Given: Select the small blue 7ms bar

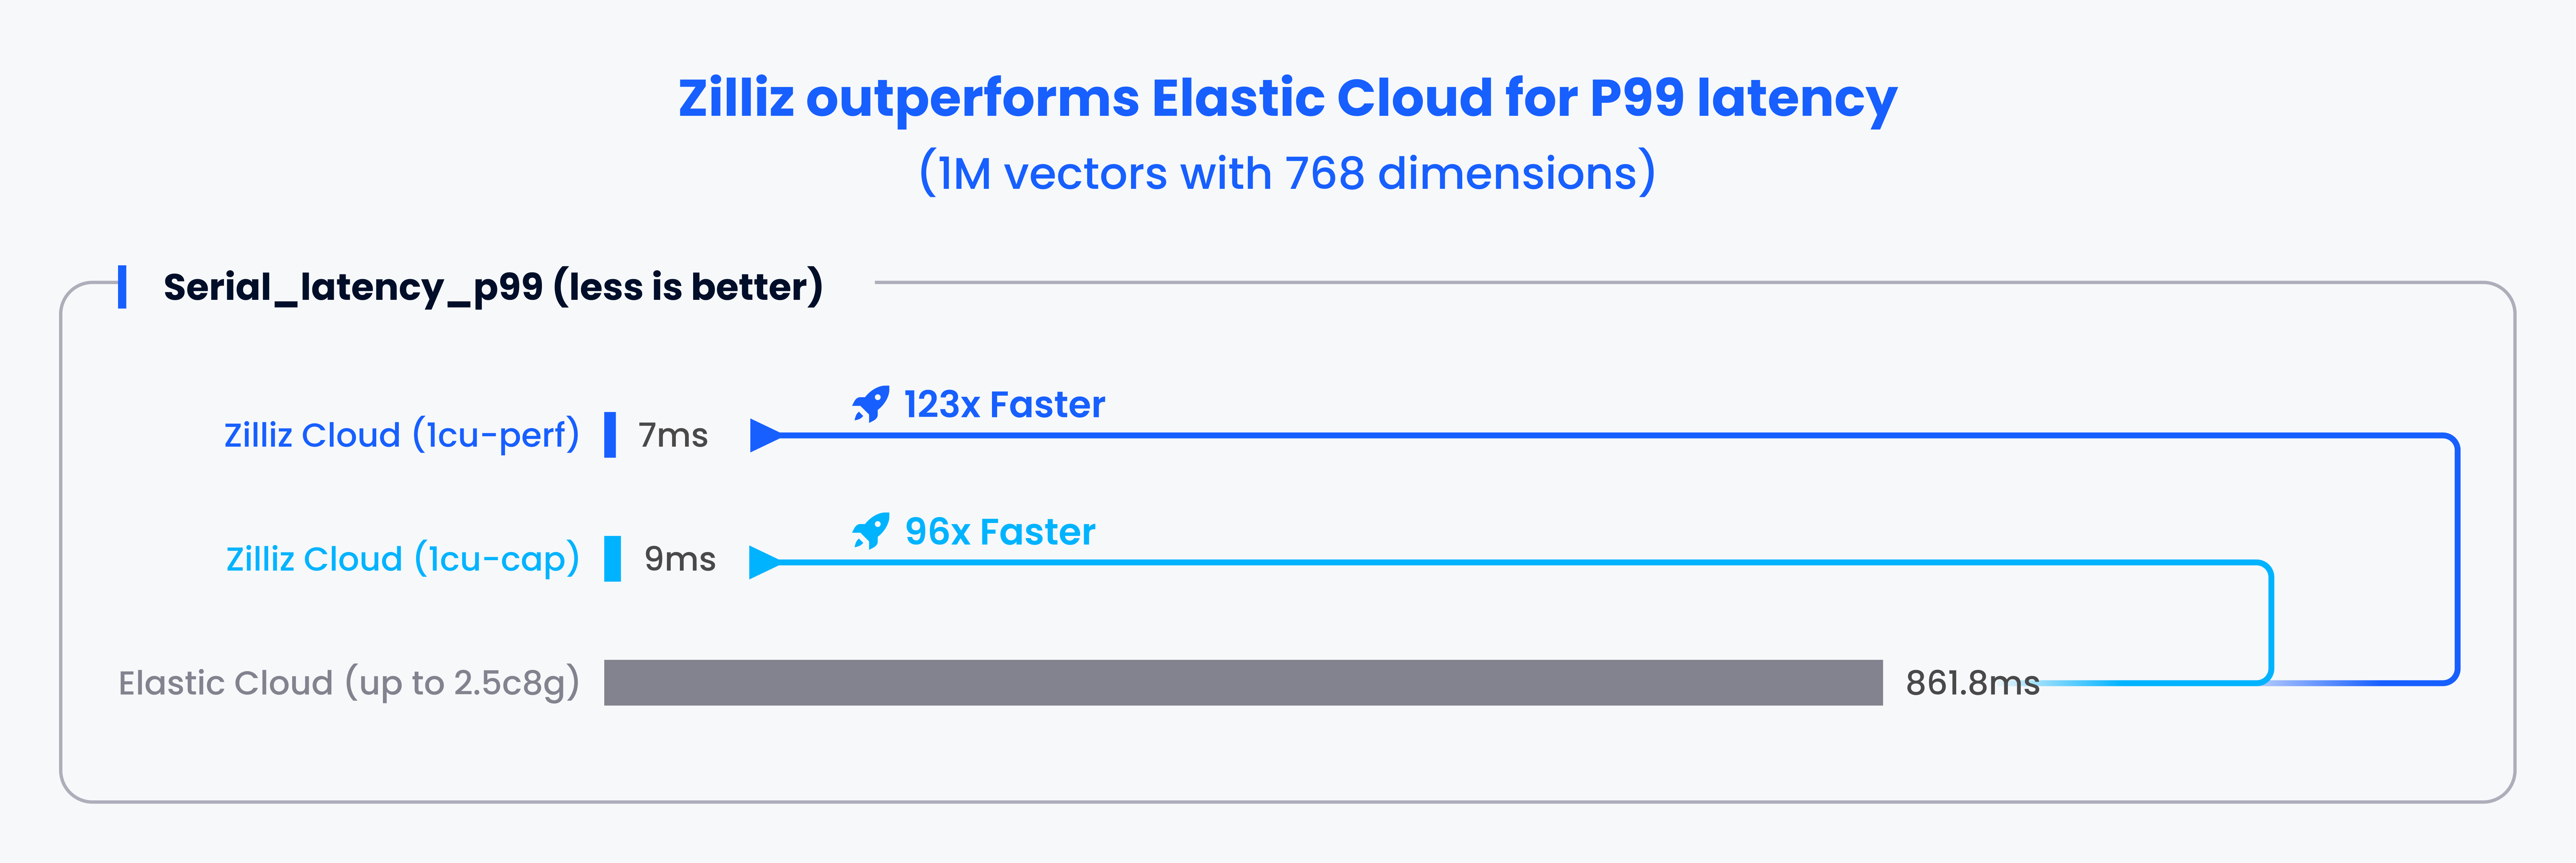Looking at the screenshot, I should point(610,435).
